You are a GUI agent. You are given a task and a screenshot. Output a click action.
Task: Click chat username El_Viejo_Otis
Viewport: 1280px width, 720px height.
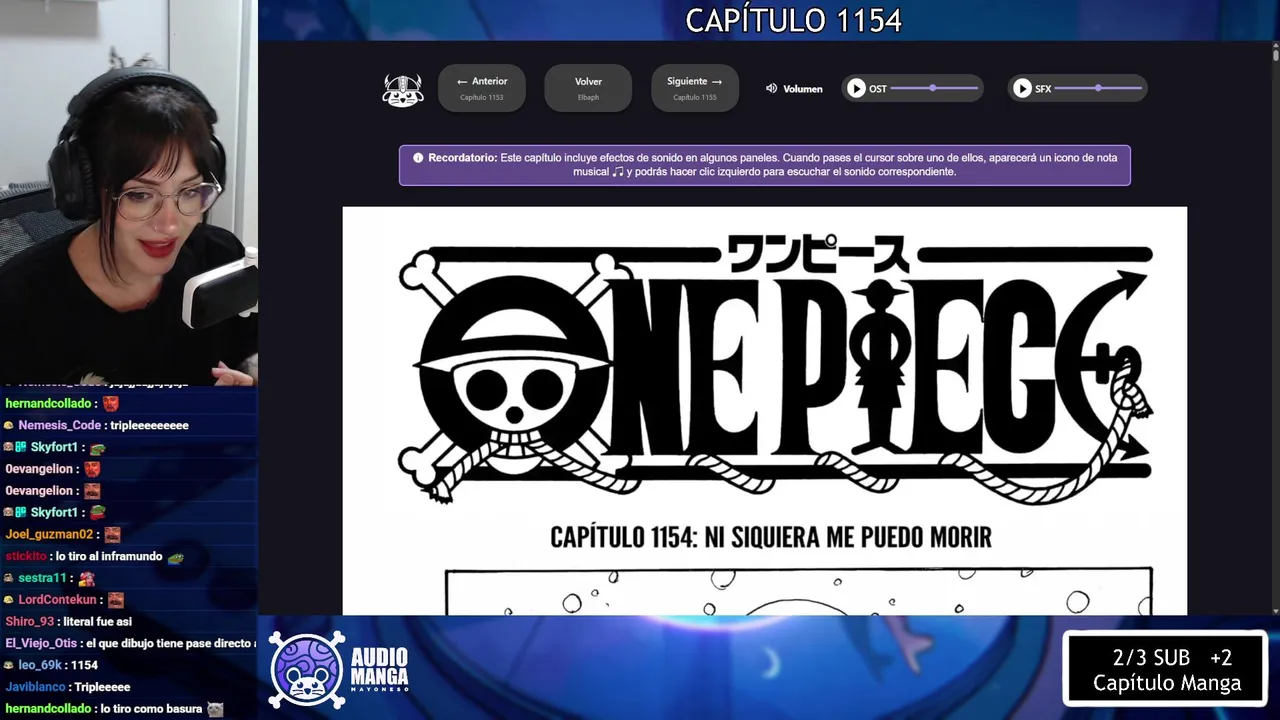coord(41,643)
